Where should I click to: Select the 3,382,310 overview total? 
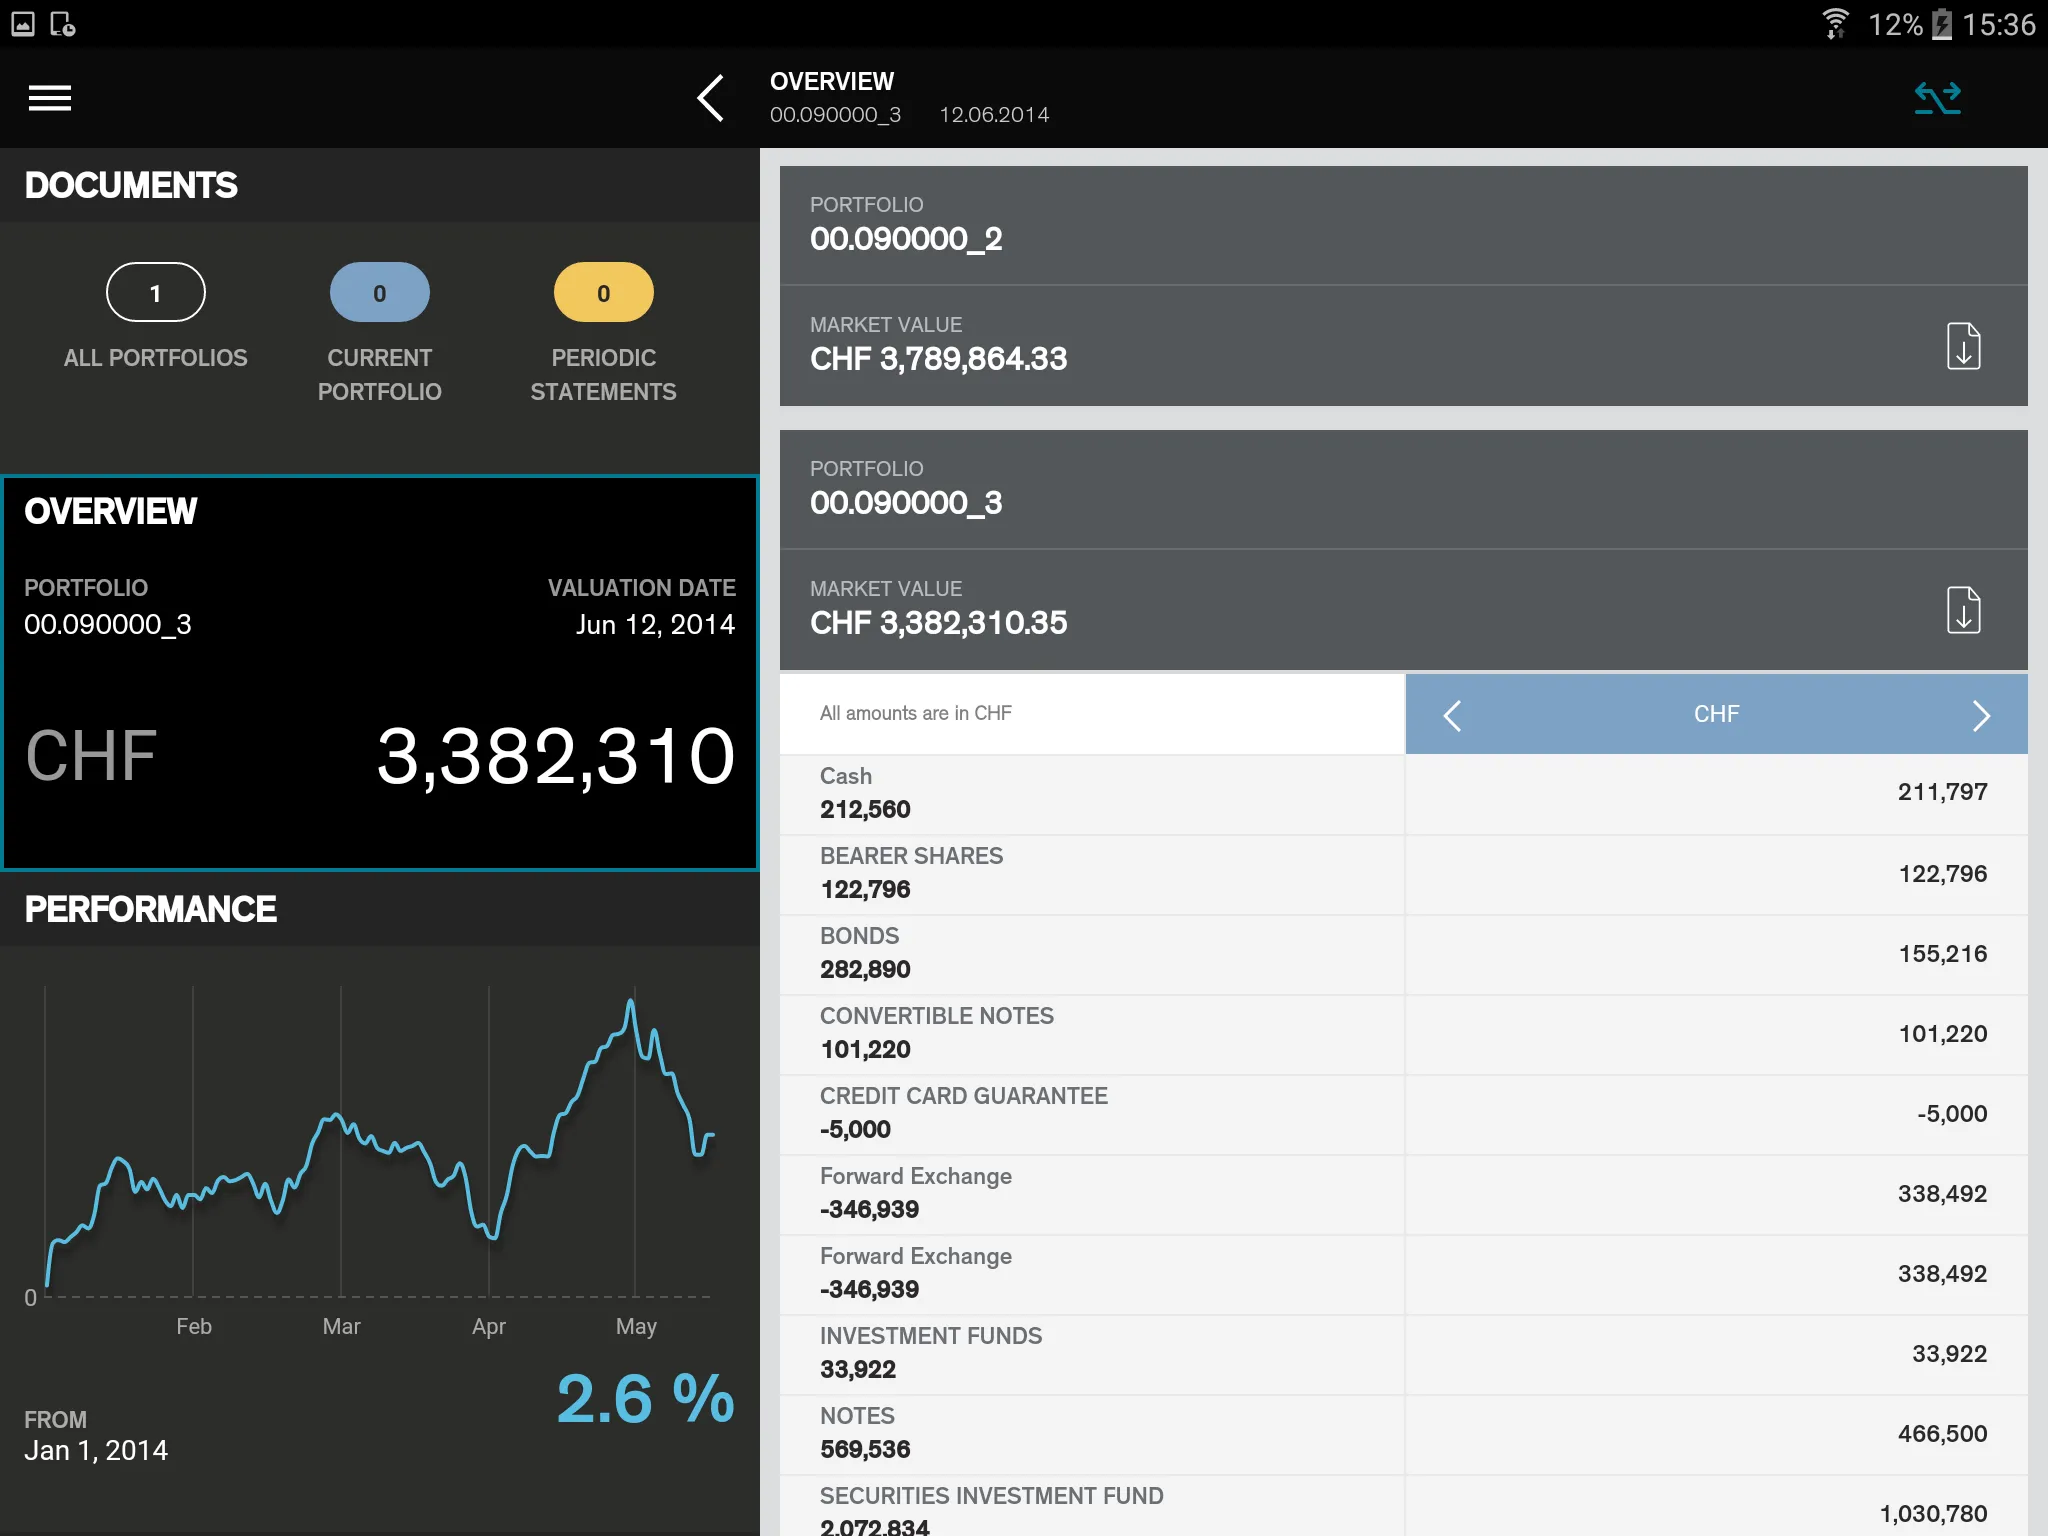point(556,756)
